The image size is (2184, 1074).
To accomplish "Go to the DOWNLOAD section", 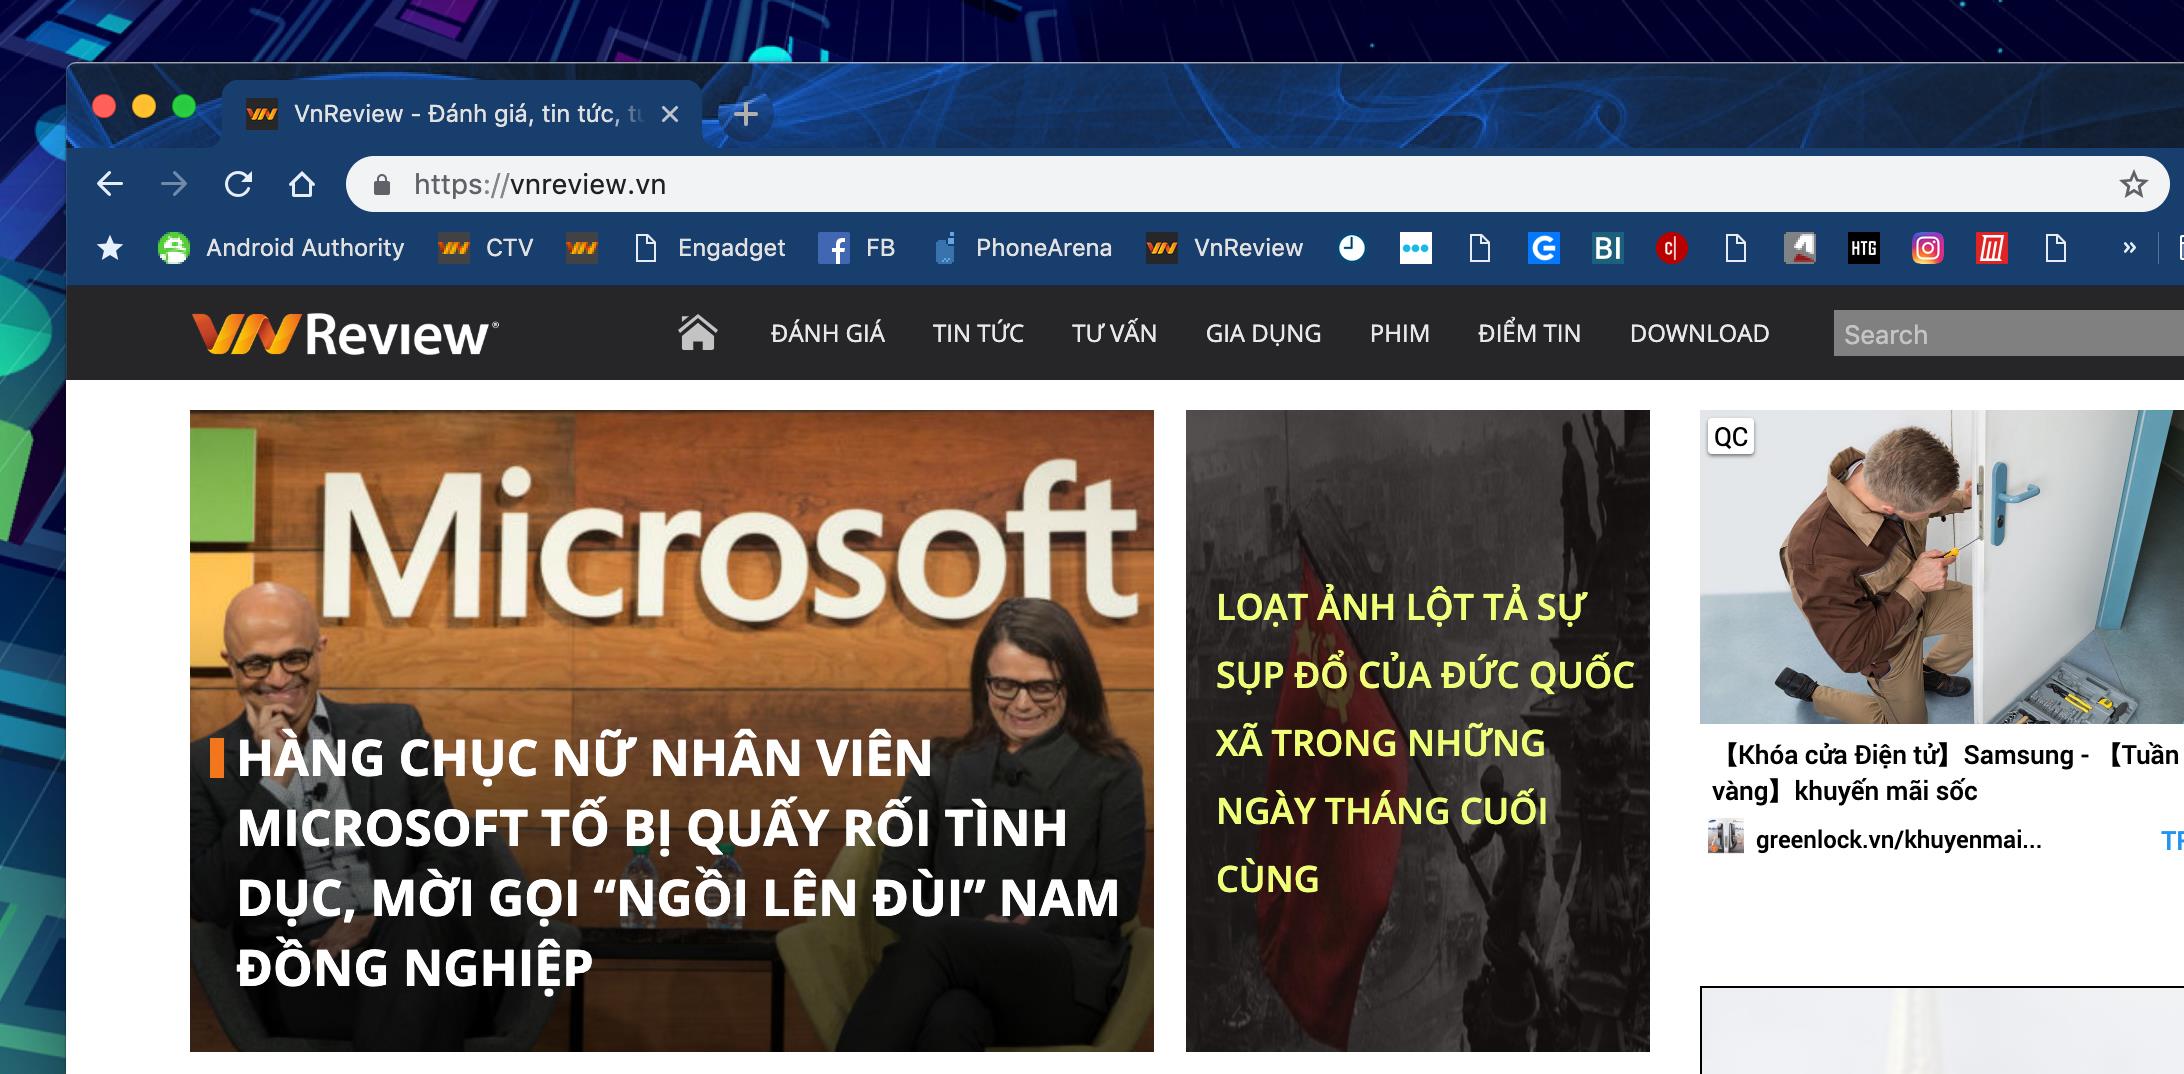I will pyautogui.click(x=1699, y=333).
